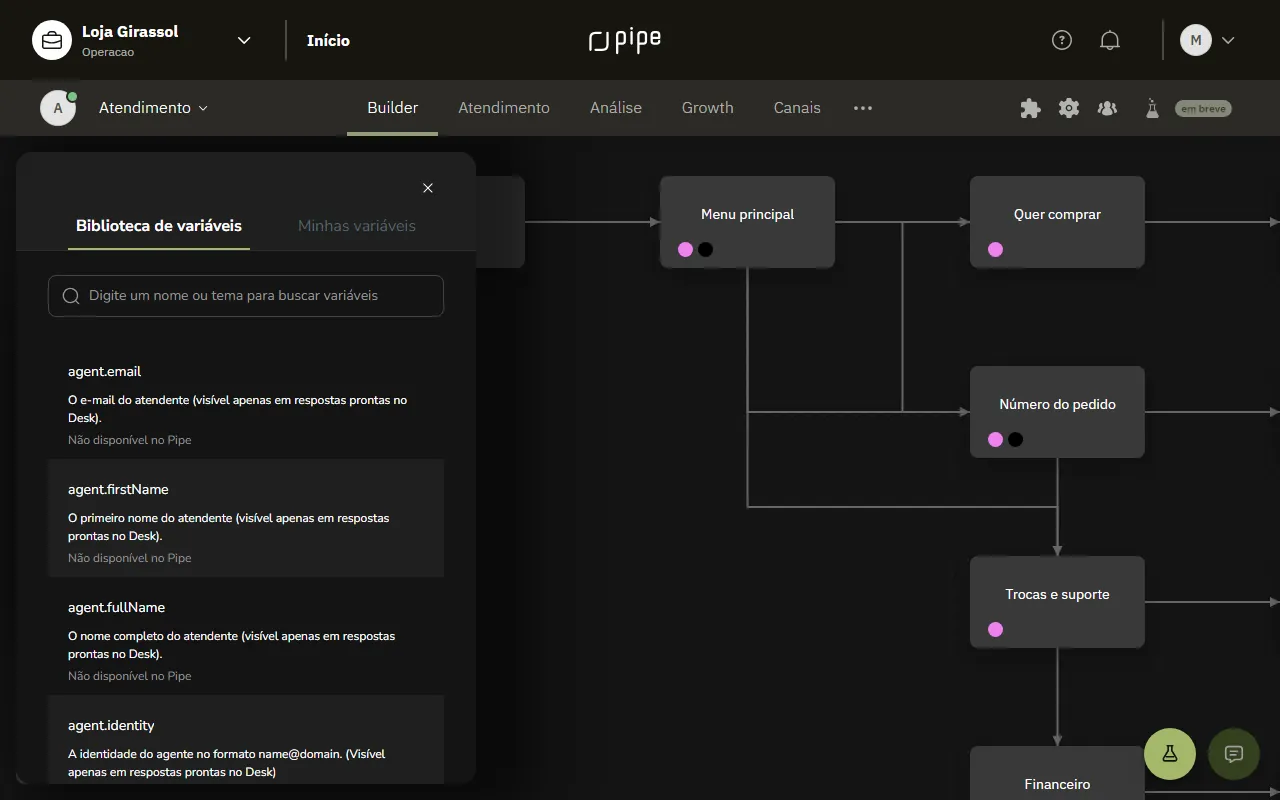Open the Quer comprar block
Image resolution: width=1280 pixels, height=800 pixels.
point(1057,222)
